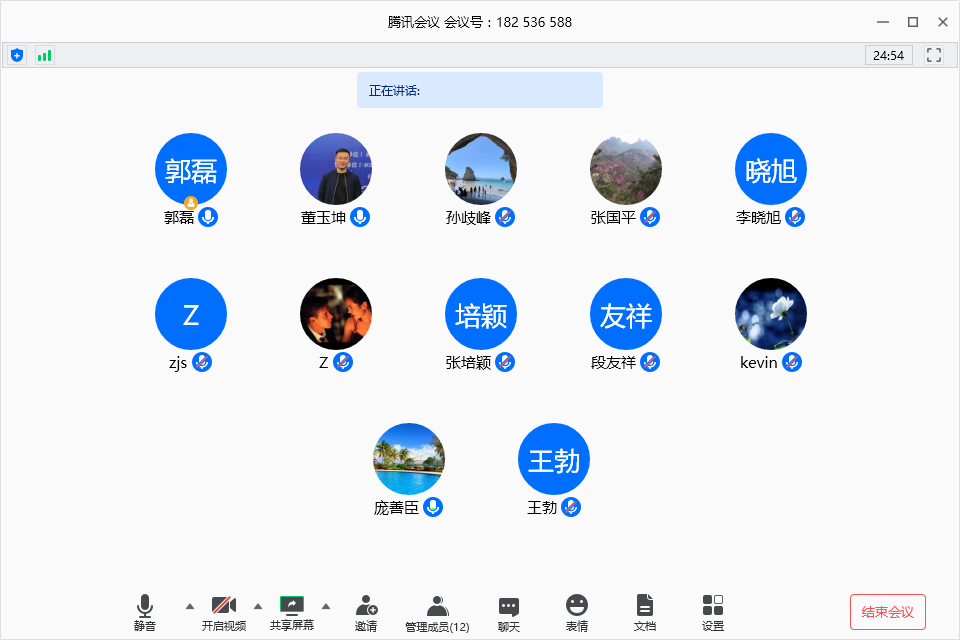Click 孙歧峰's muted microphone icon

click(x=505, y=217)
